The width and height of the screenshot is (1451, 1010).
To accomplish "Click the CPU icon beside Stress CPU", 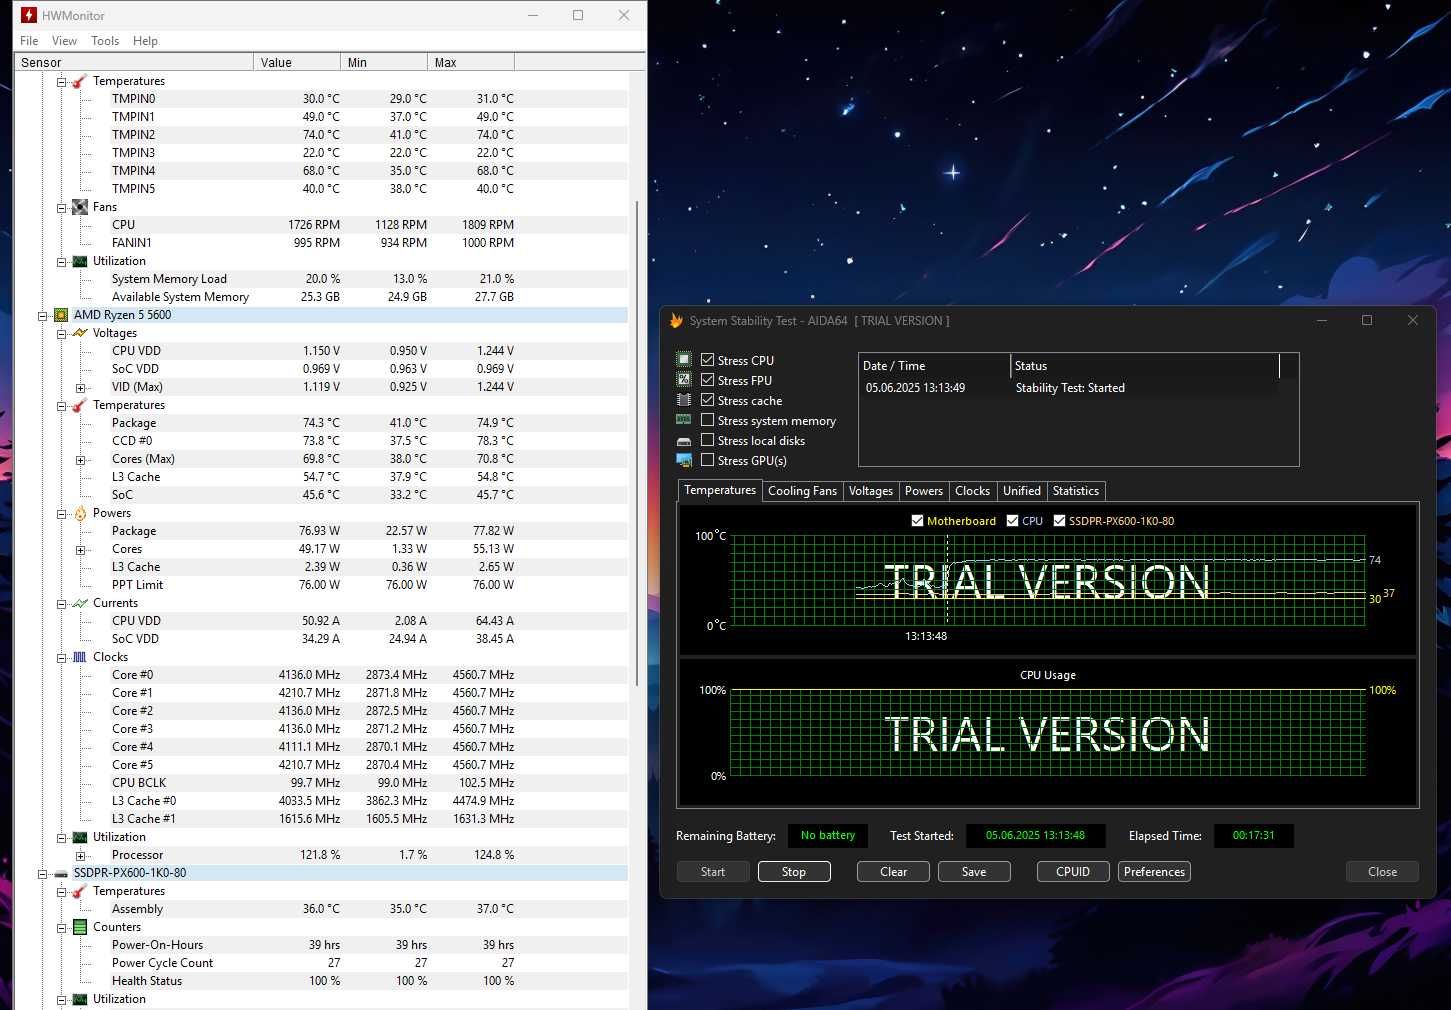I will 684,360.
